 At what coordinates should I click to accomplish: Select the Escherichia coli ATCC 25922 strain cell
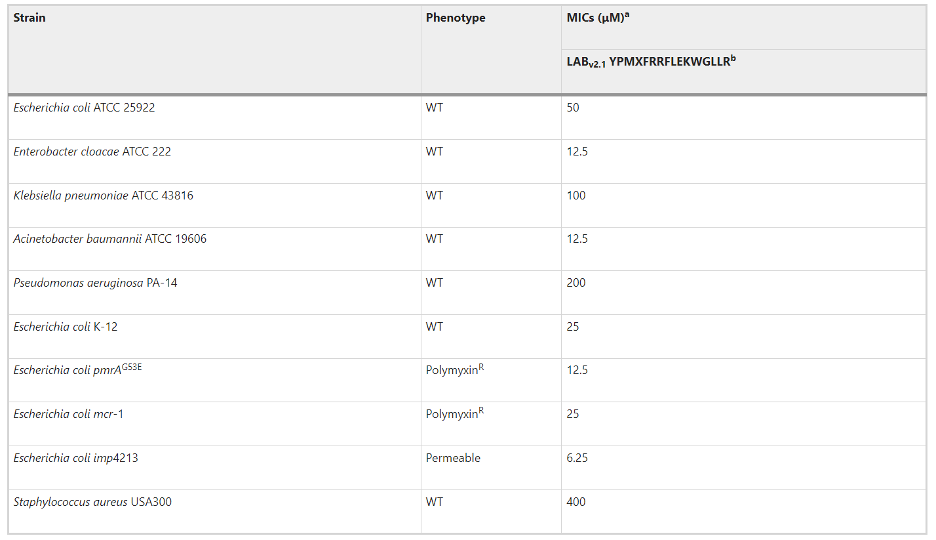84,108
